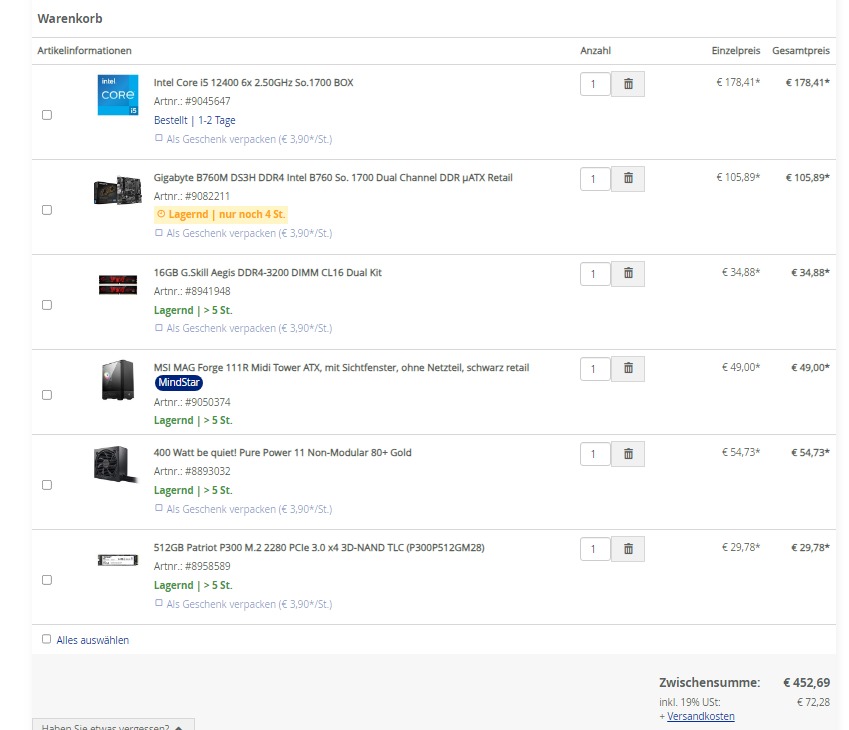
Task: Click the Gesamtpreis column header
Action: tap(801, 50)
